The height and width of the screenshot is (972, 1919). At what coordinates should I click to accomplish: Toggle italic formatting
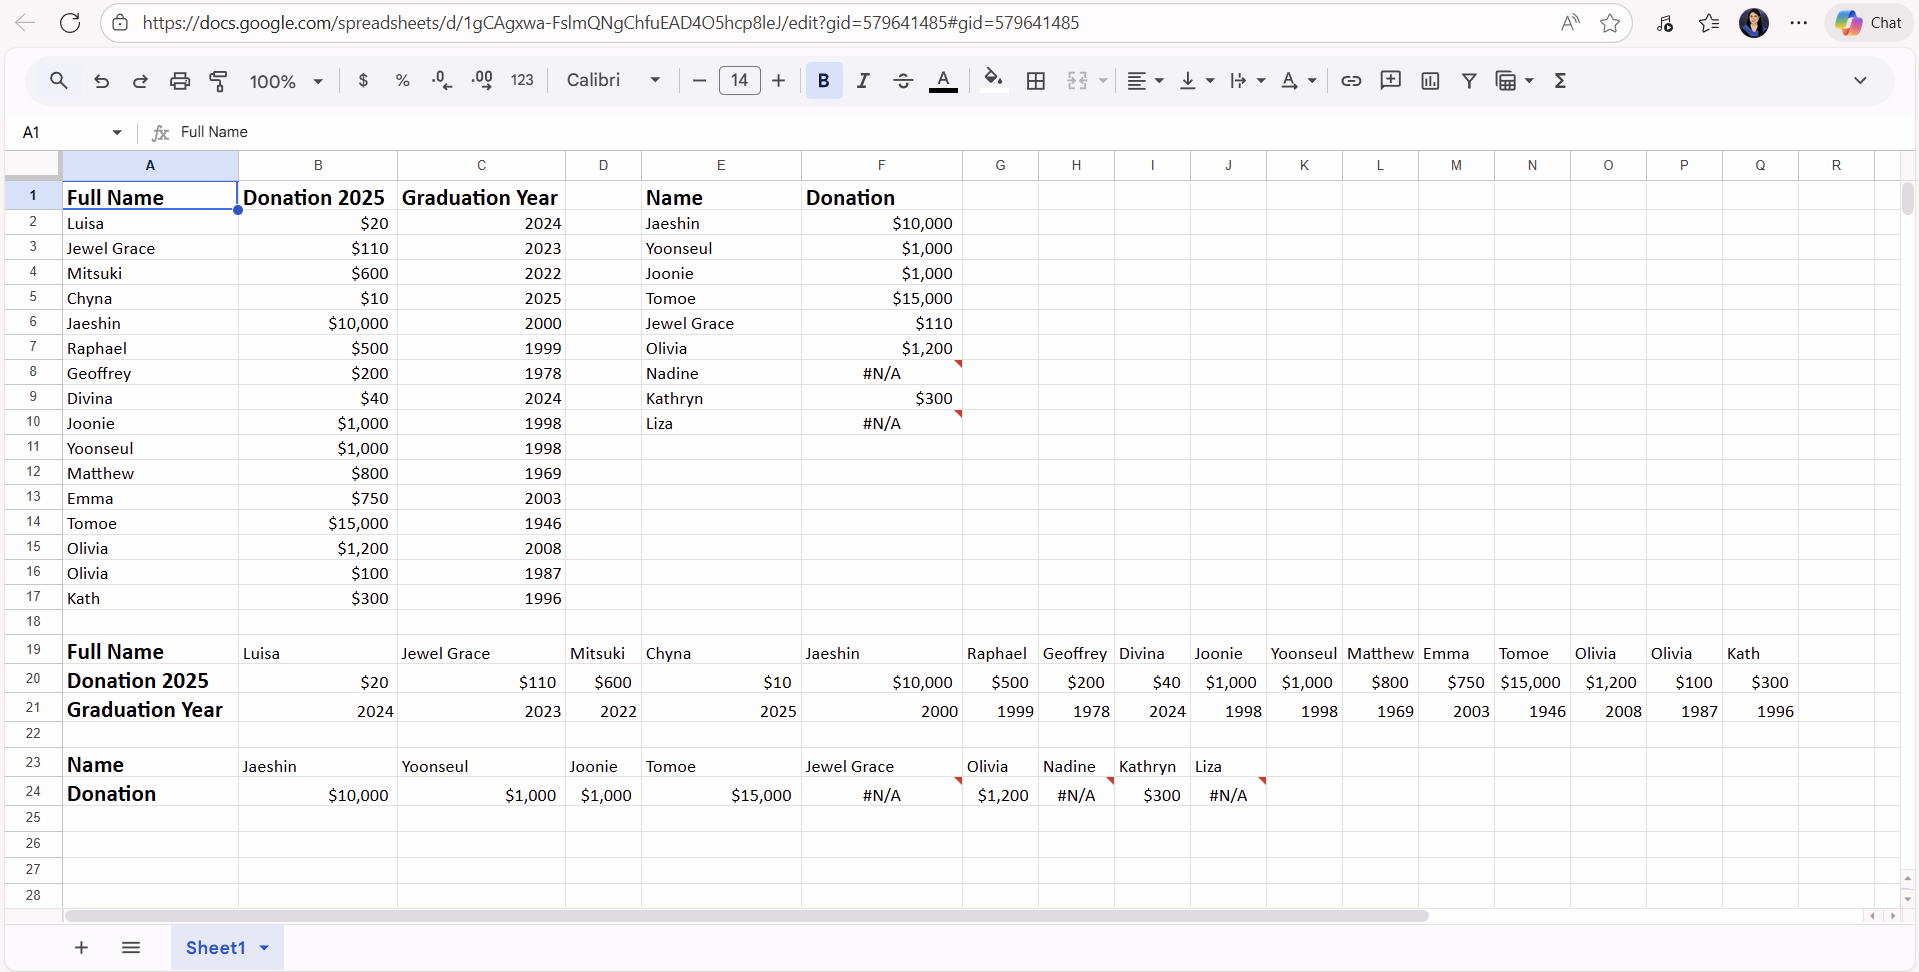(x=863, y=81)
